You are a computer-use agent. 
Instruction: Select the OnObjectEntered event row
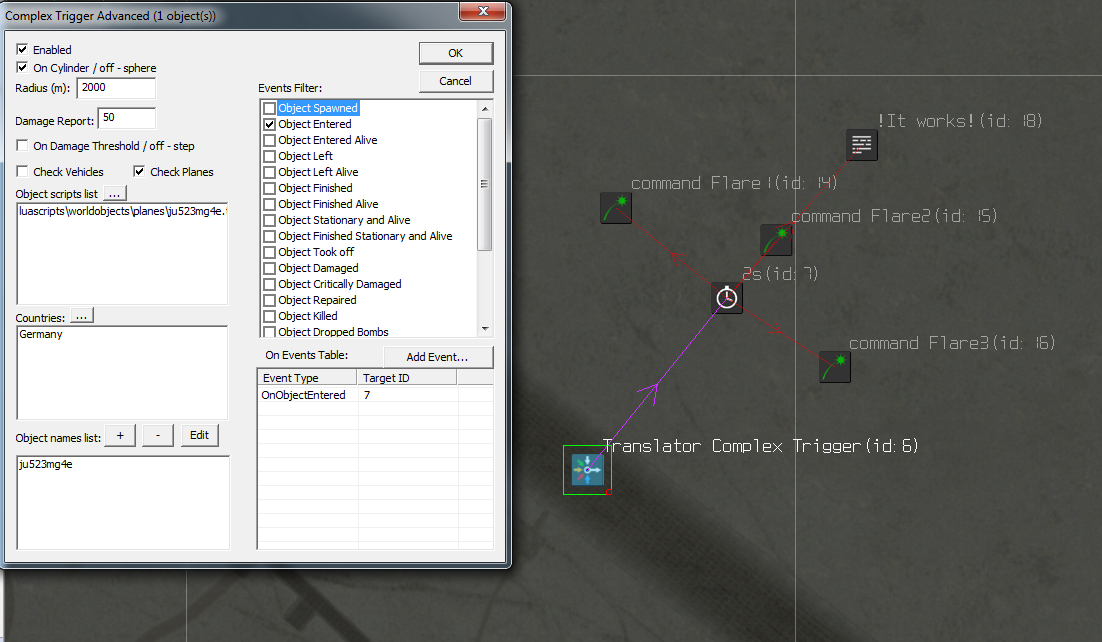coord(375,395)
